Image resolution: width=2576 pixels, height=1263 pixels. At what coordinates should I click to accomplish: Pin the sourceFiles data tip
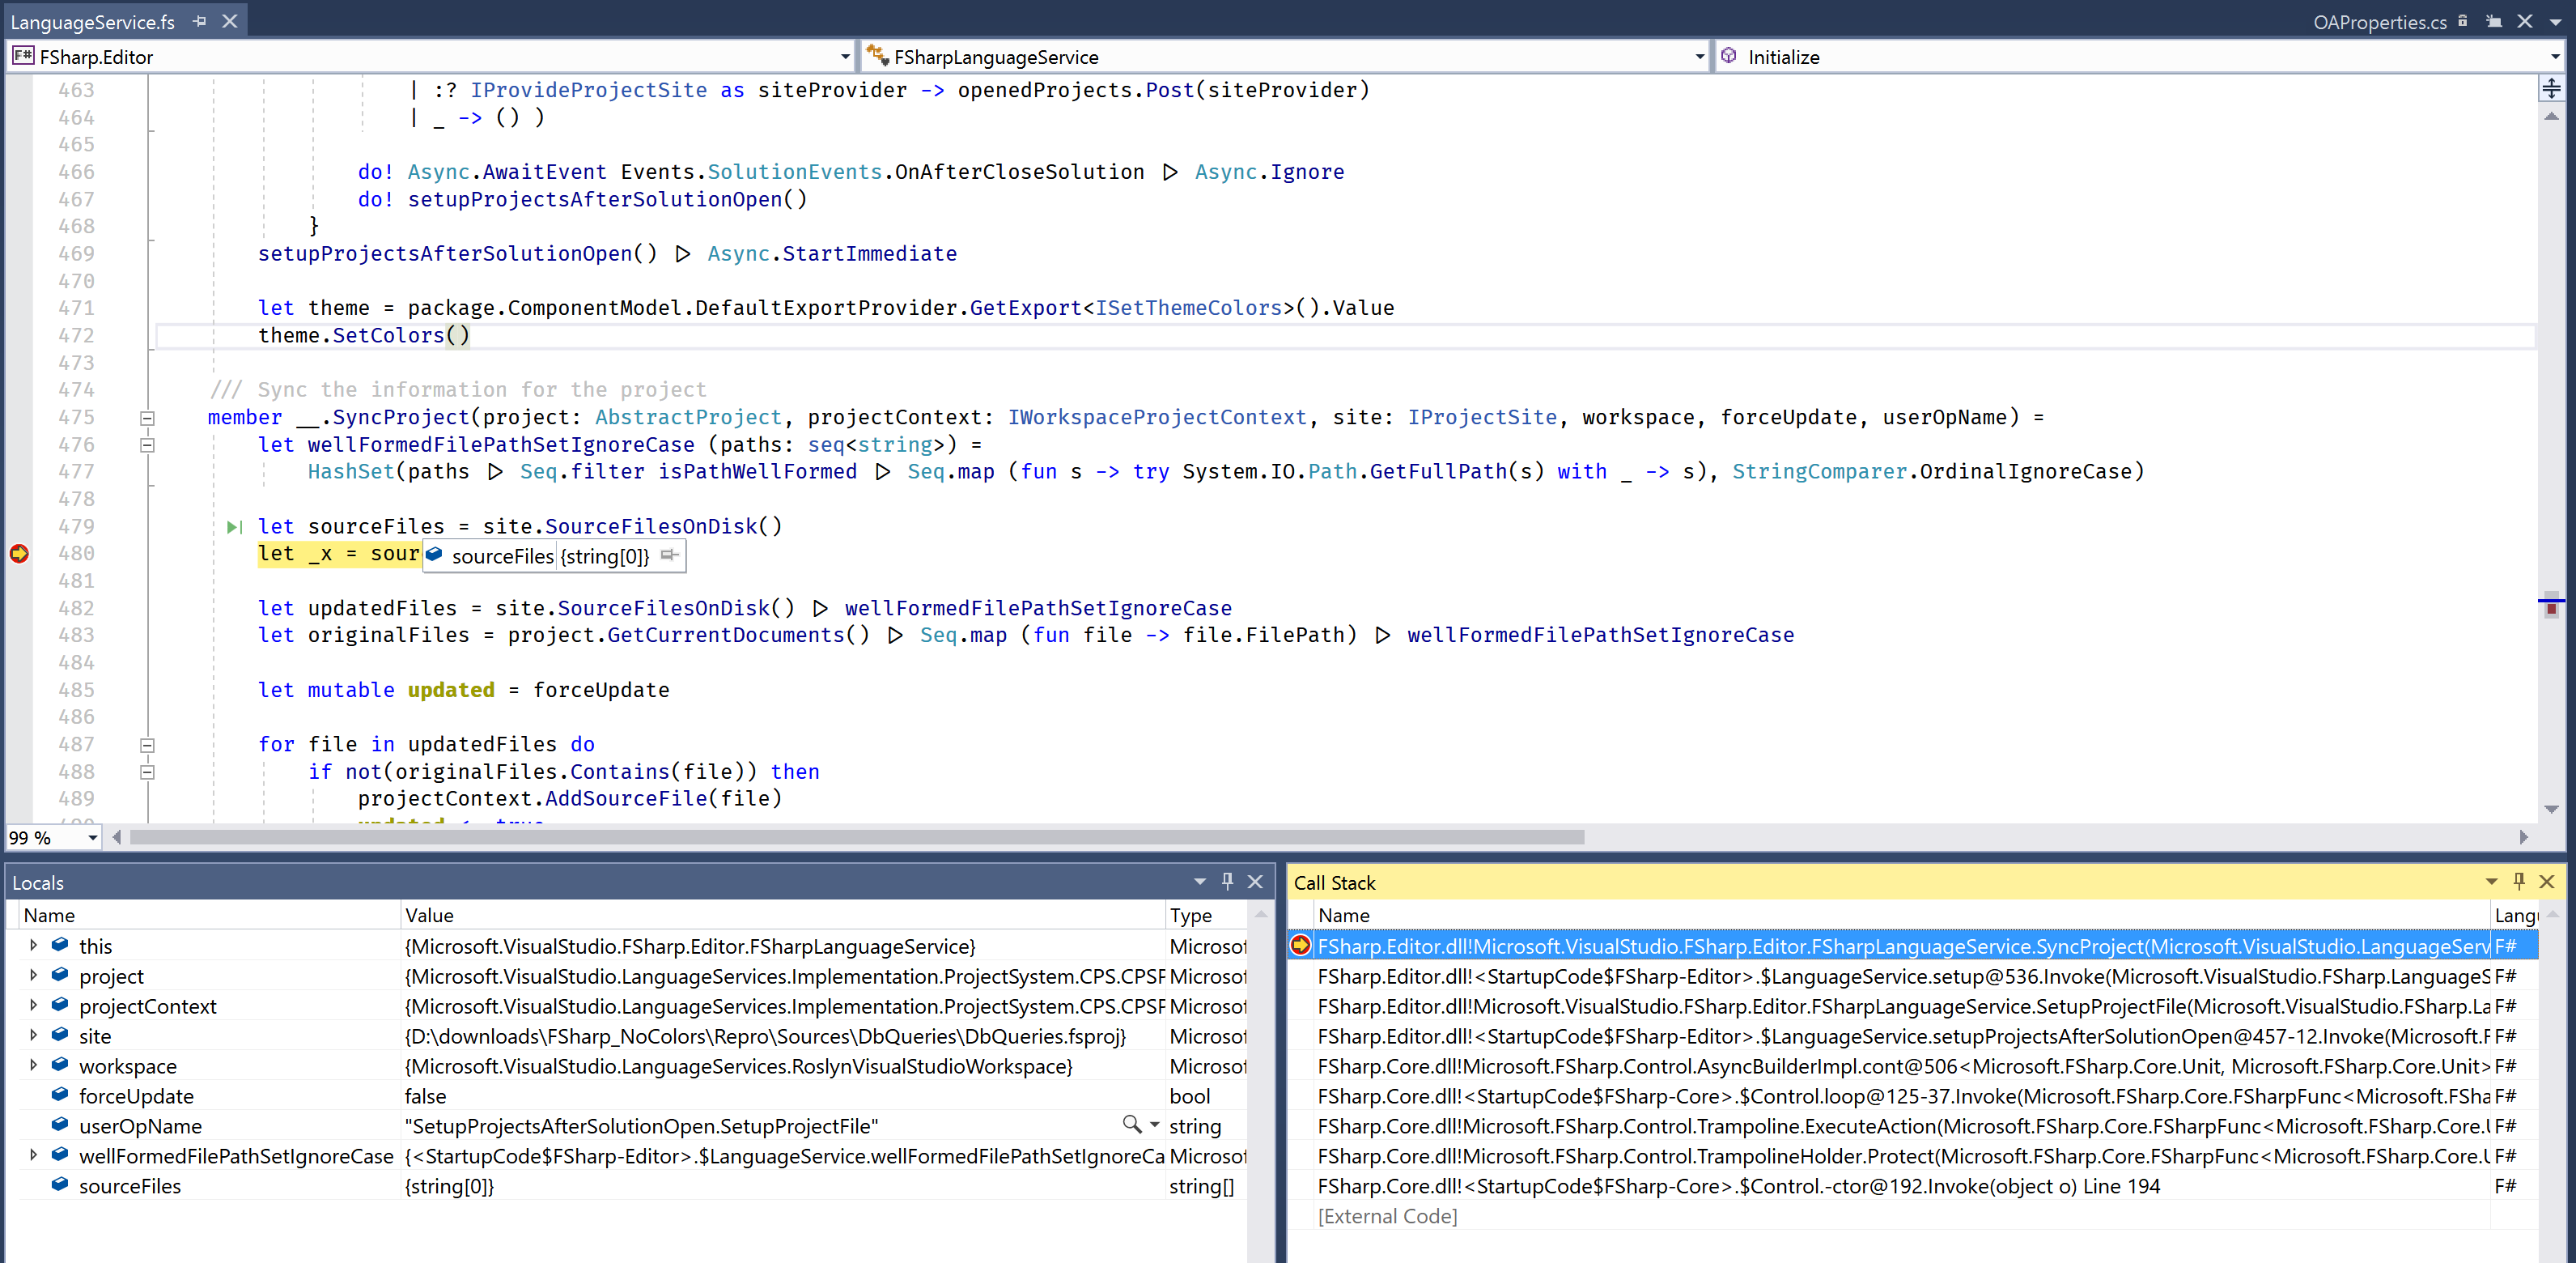670,555
